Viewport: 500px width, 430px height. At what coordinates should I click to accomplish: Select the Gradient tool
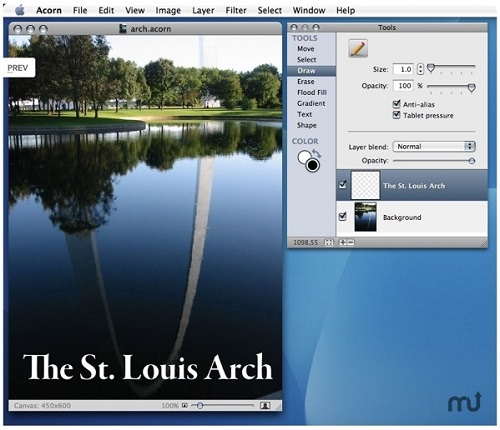(311, 103)
